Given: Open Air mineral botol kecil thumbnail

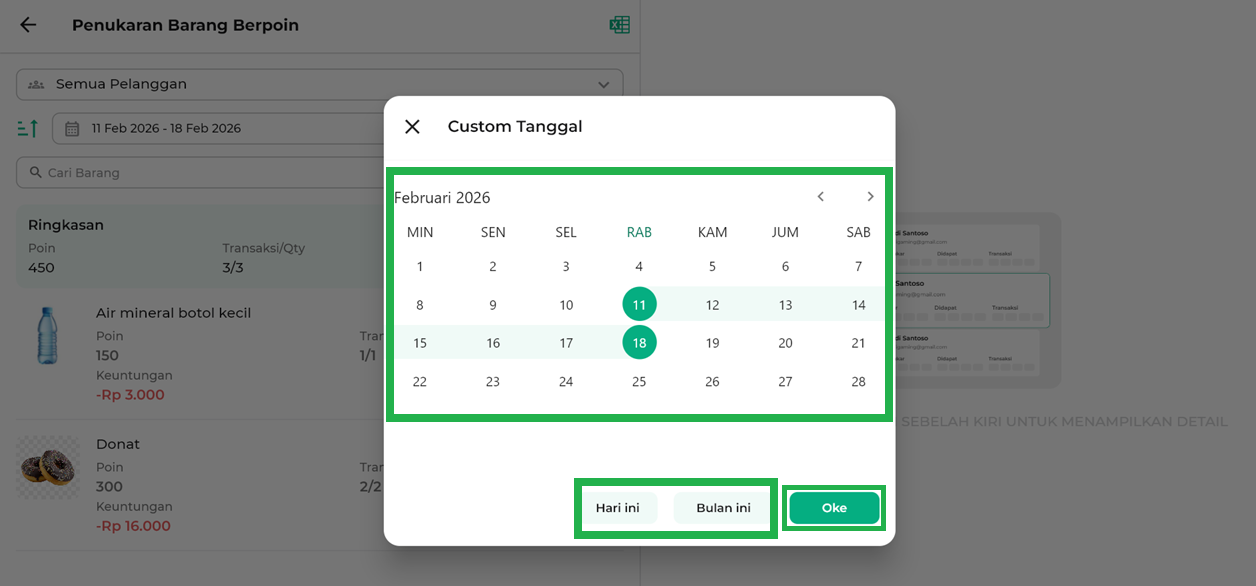Looking at the screenshot, I should [x=47, y=336].
